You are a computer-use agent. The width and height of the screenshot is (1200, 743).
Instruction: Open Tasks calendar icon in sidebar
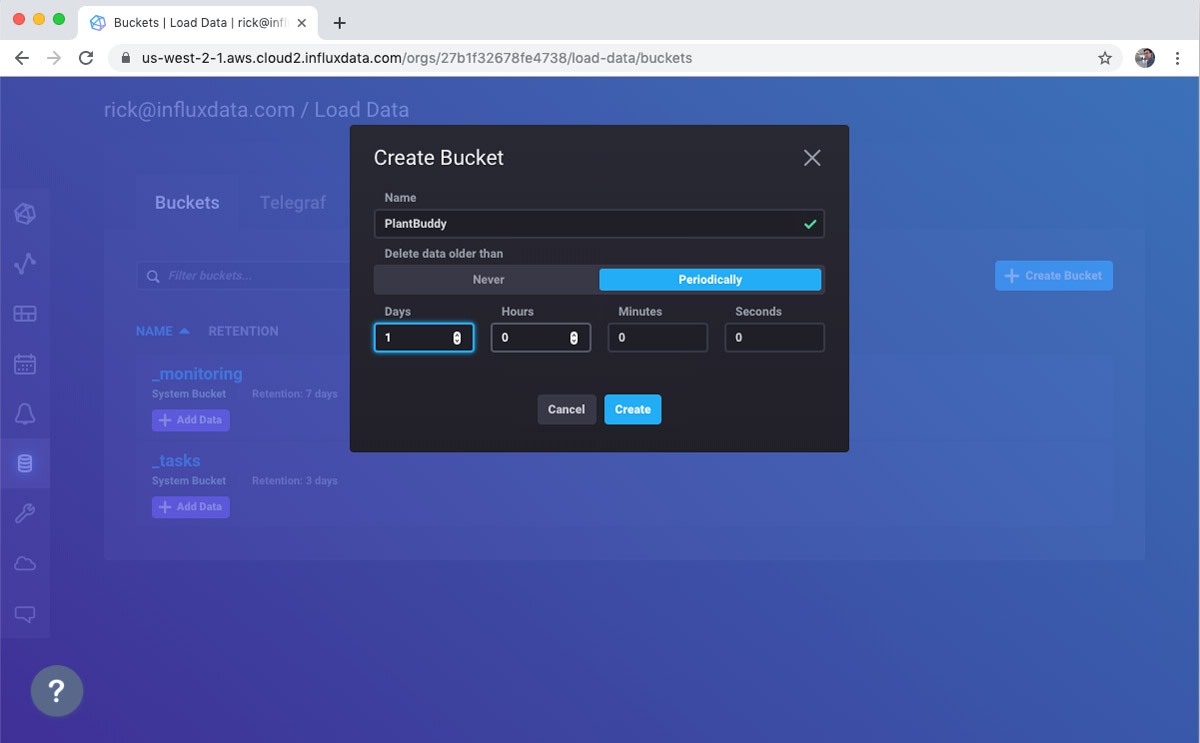[x=25, y=364]
